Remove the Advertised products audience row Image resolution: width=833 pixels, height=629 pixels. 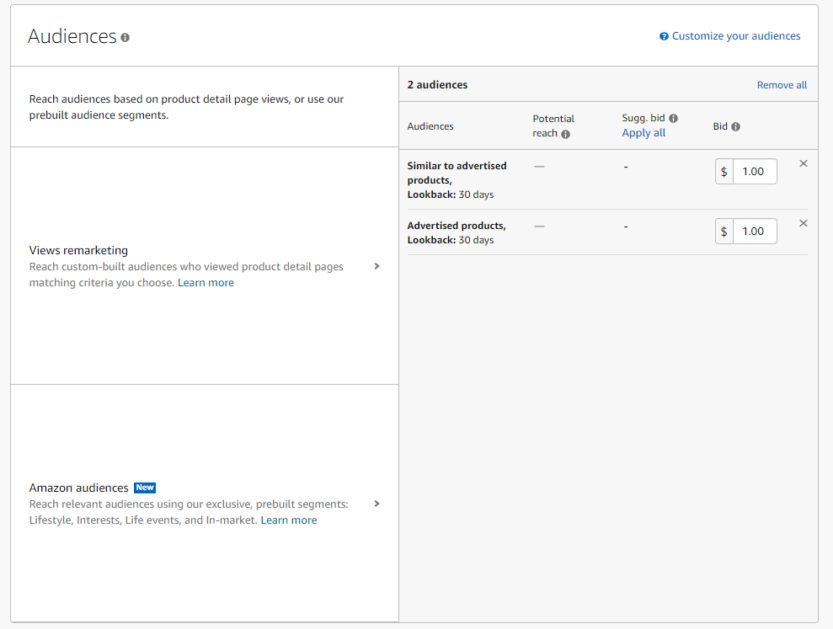(x=803, y=223)
